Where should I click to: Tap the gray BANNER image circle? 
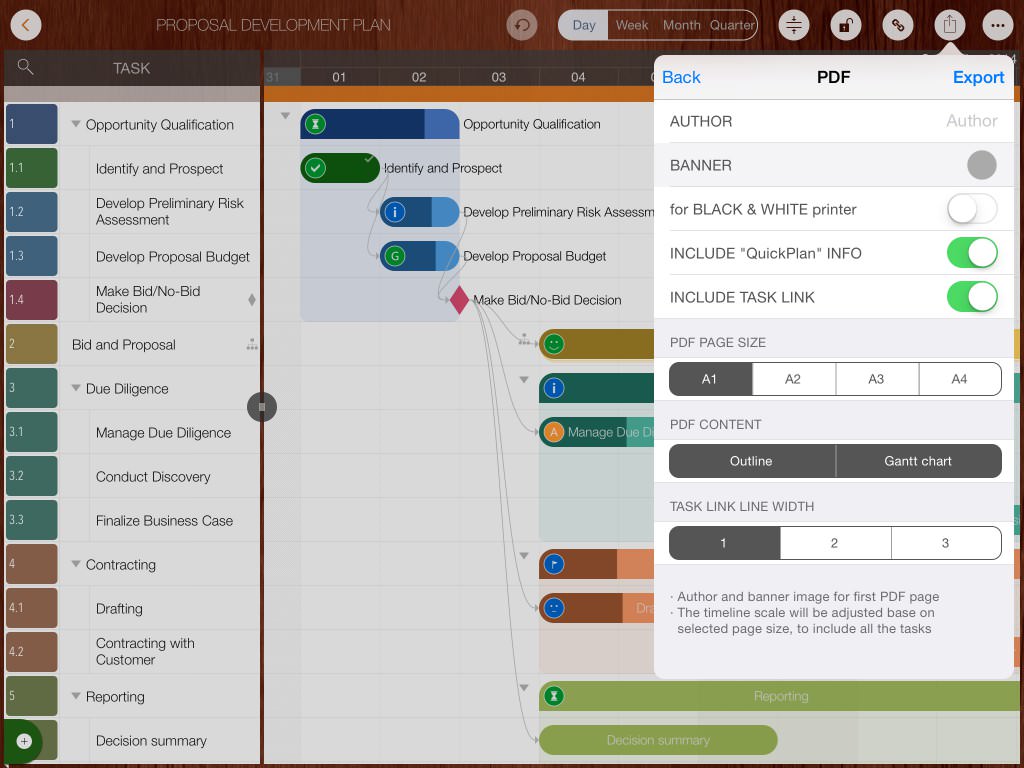click(981, 165)
